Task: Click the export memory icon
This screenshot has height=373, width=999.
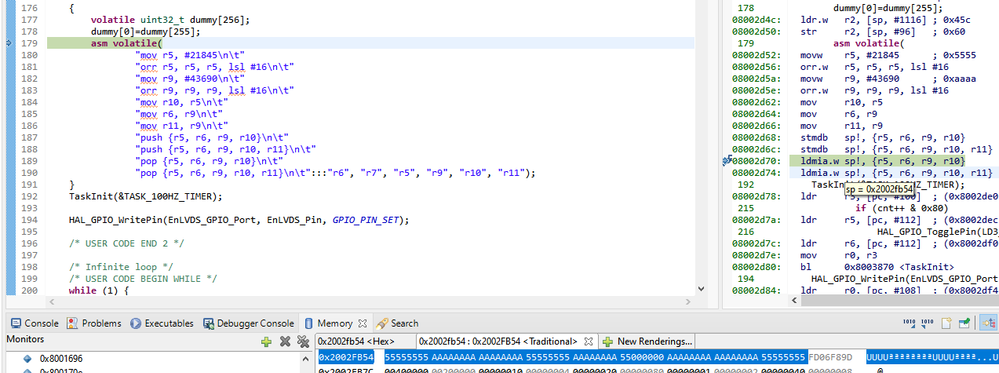Action: [x=928, y=323]
